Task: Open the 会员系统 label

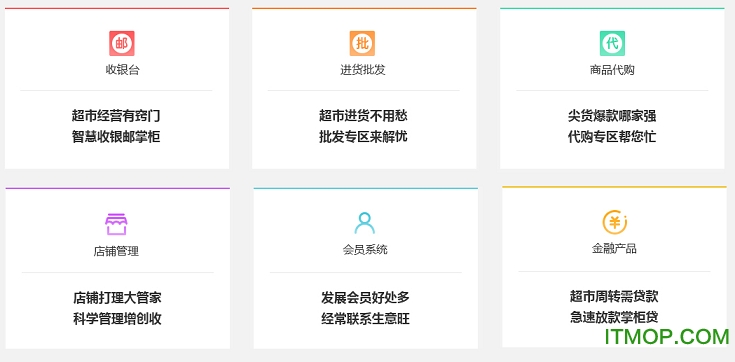Action: click(x=365, y=250)
